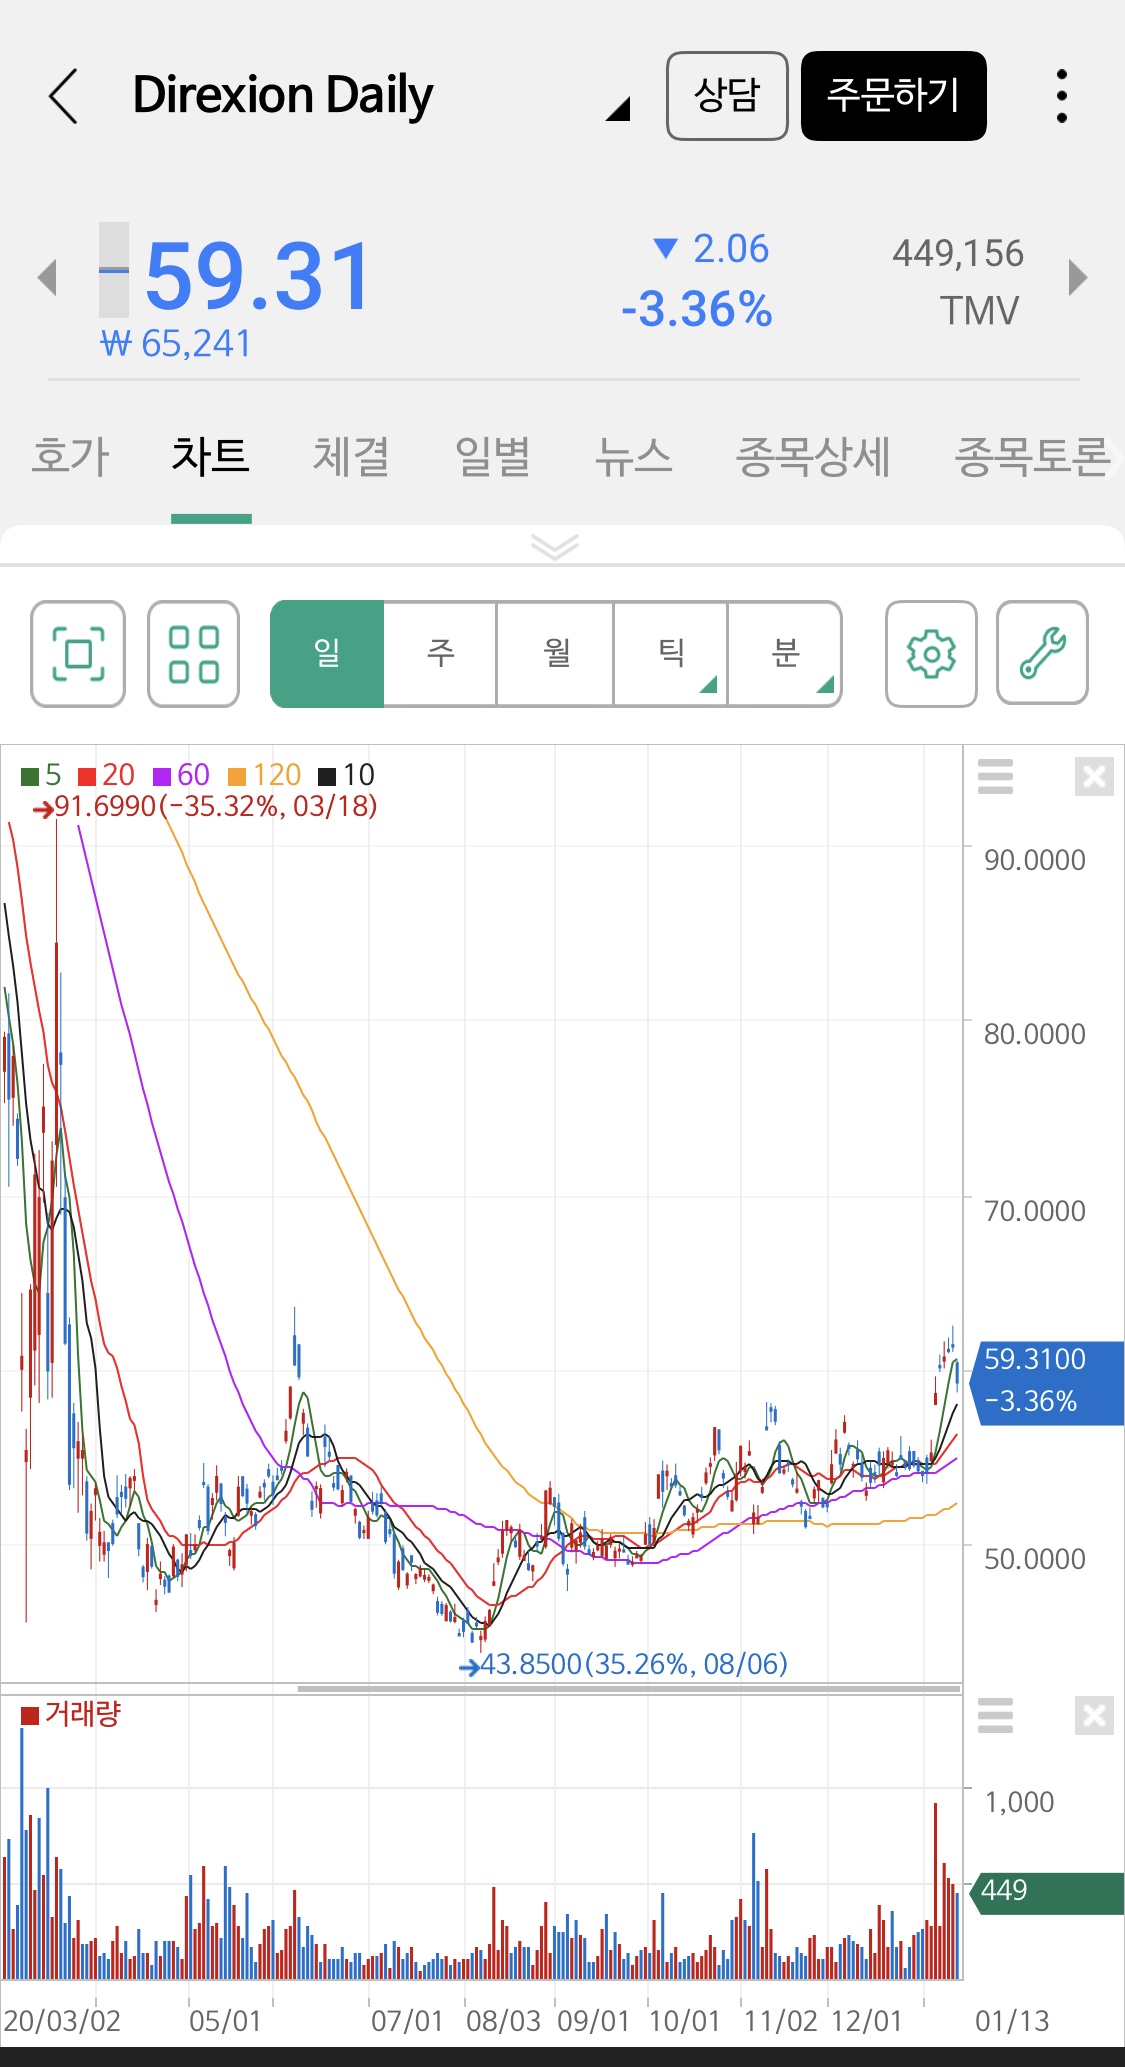Click the 거래량 volume legend label
Screen dimensions: 1125x2067
click(82, 1714)
